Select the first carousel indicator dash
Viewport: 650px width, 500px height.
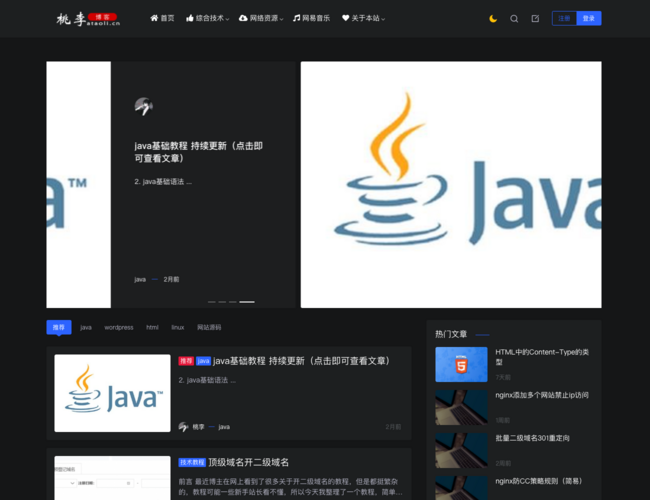[x=211, y=302]
